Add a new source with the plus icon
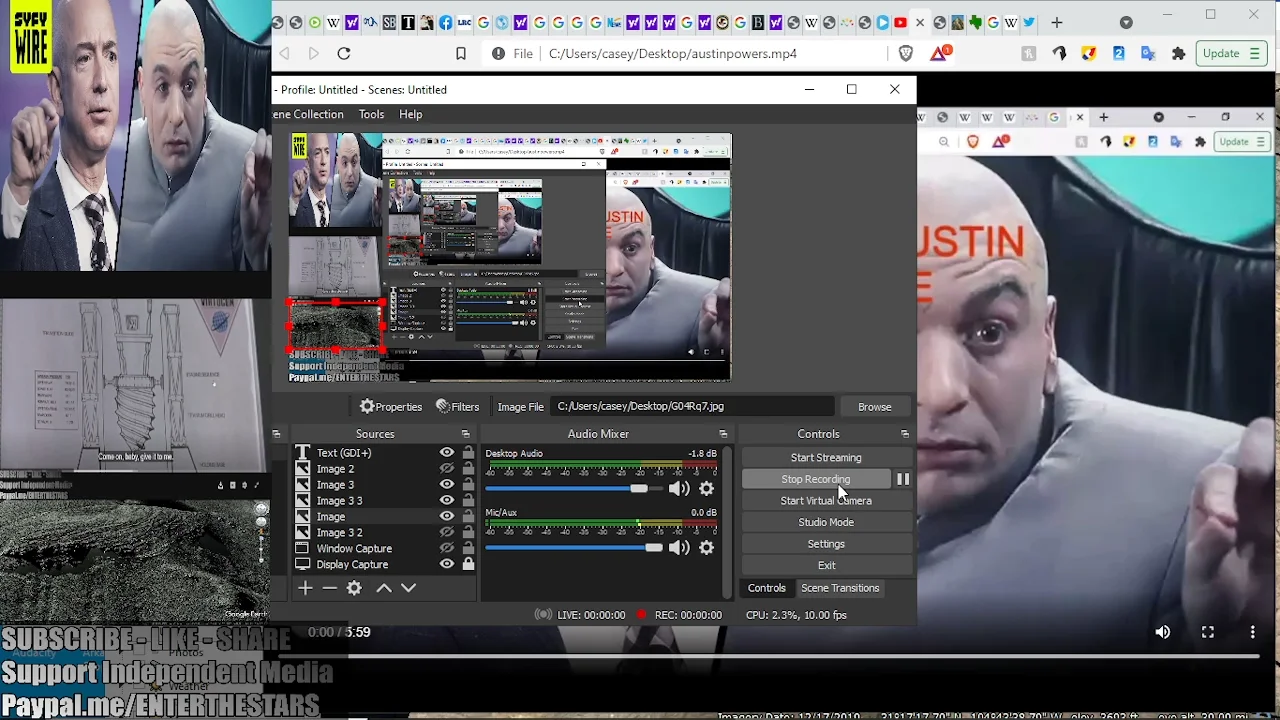 306,588
